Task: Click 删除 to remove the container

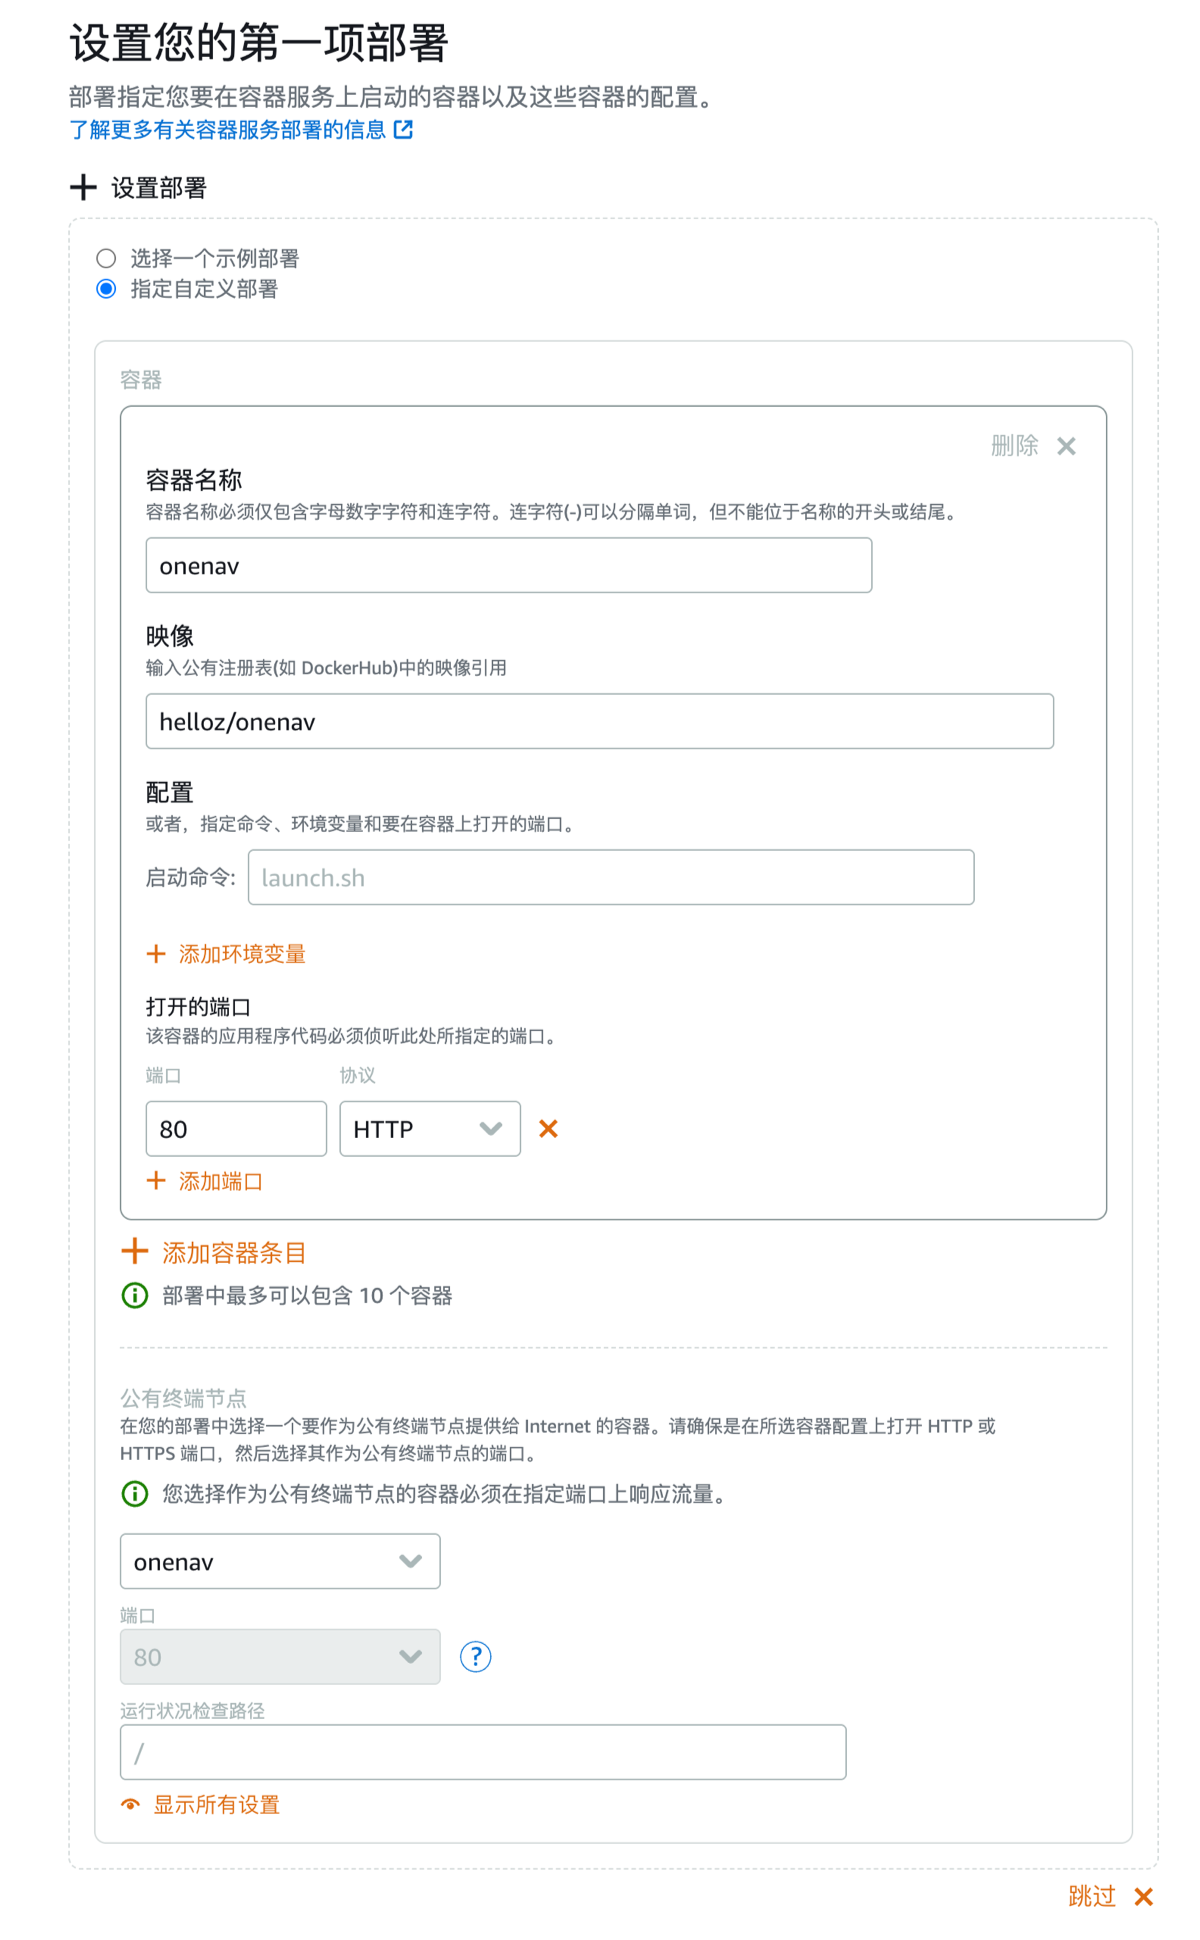Action: (x=1014, y=446)
